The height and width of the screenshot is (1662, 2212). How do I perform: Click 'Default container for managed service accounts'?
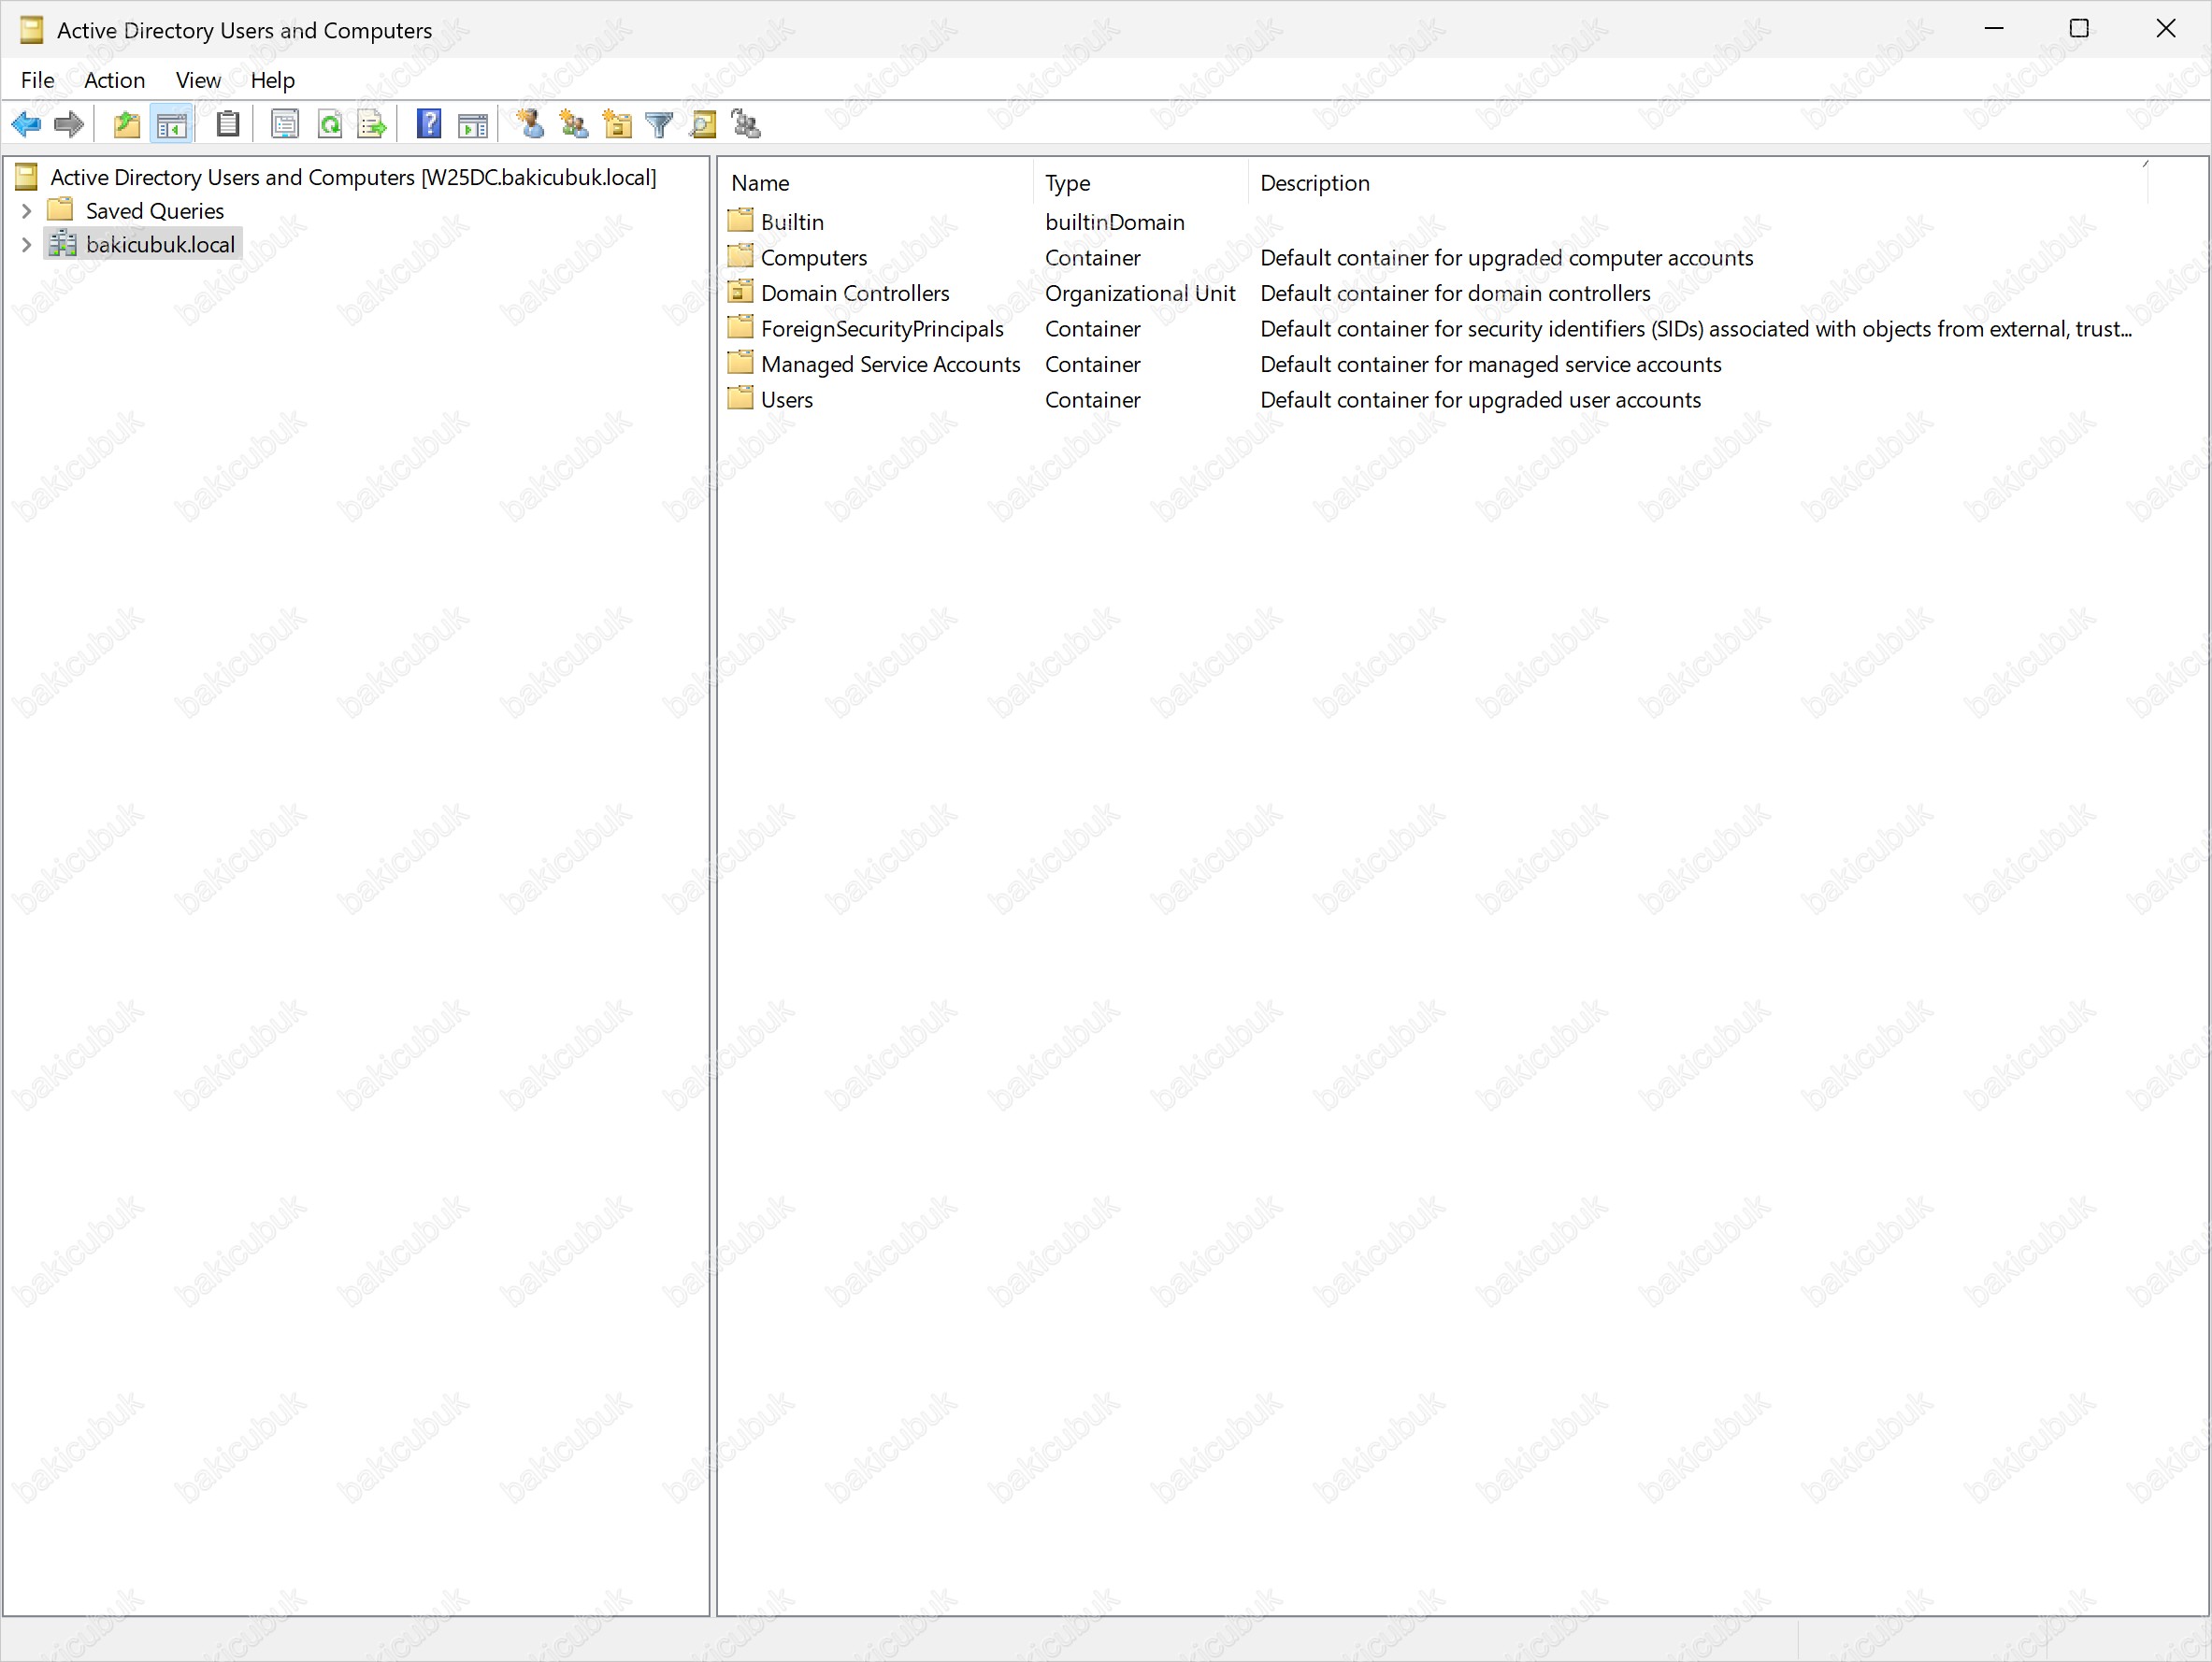coord(1490,364)
